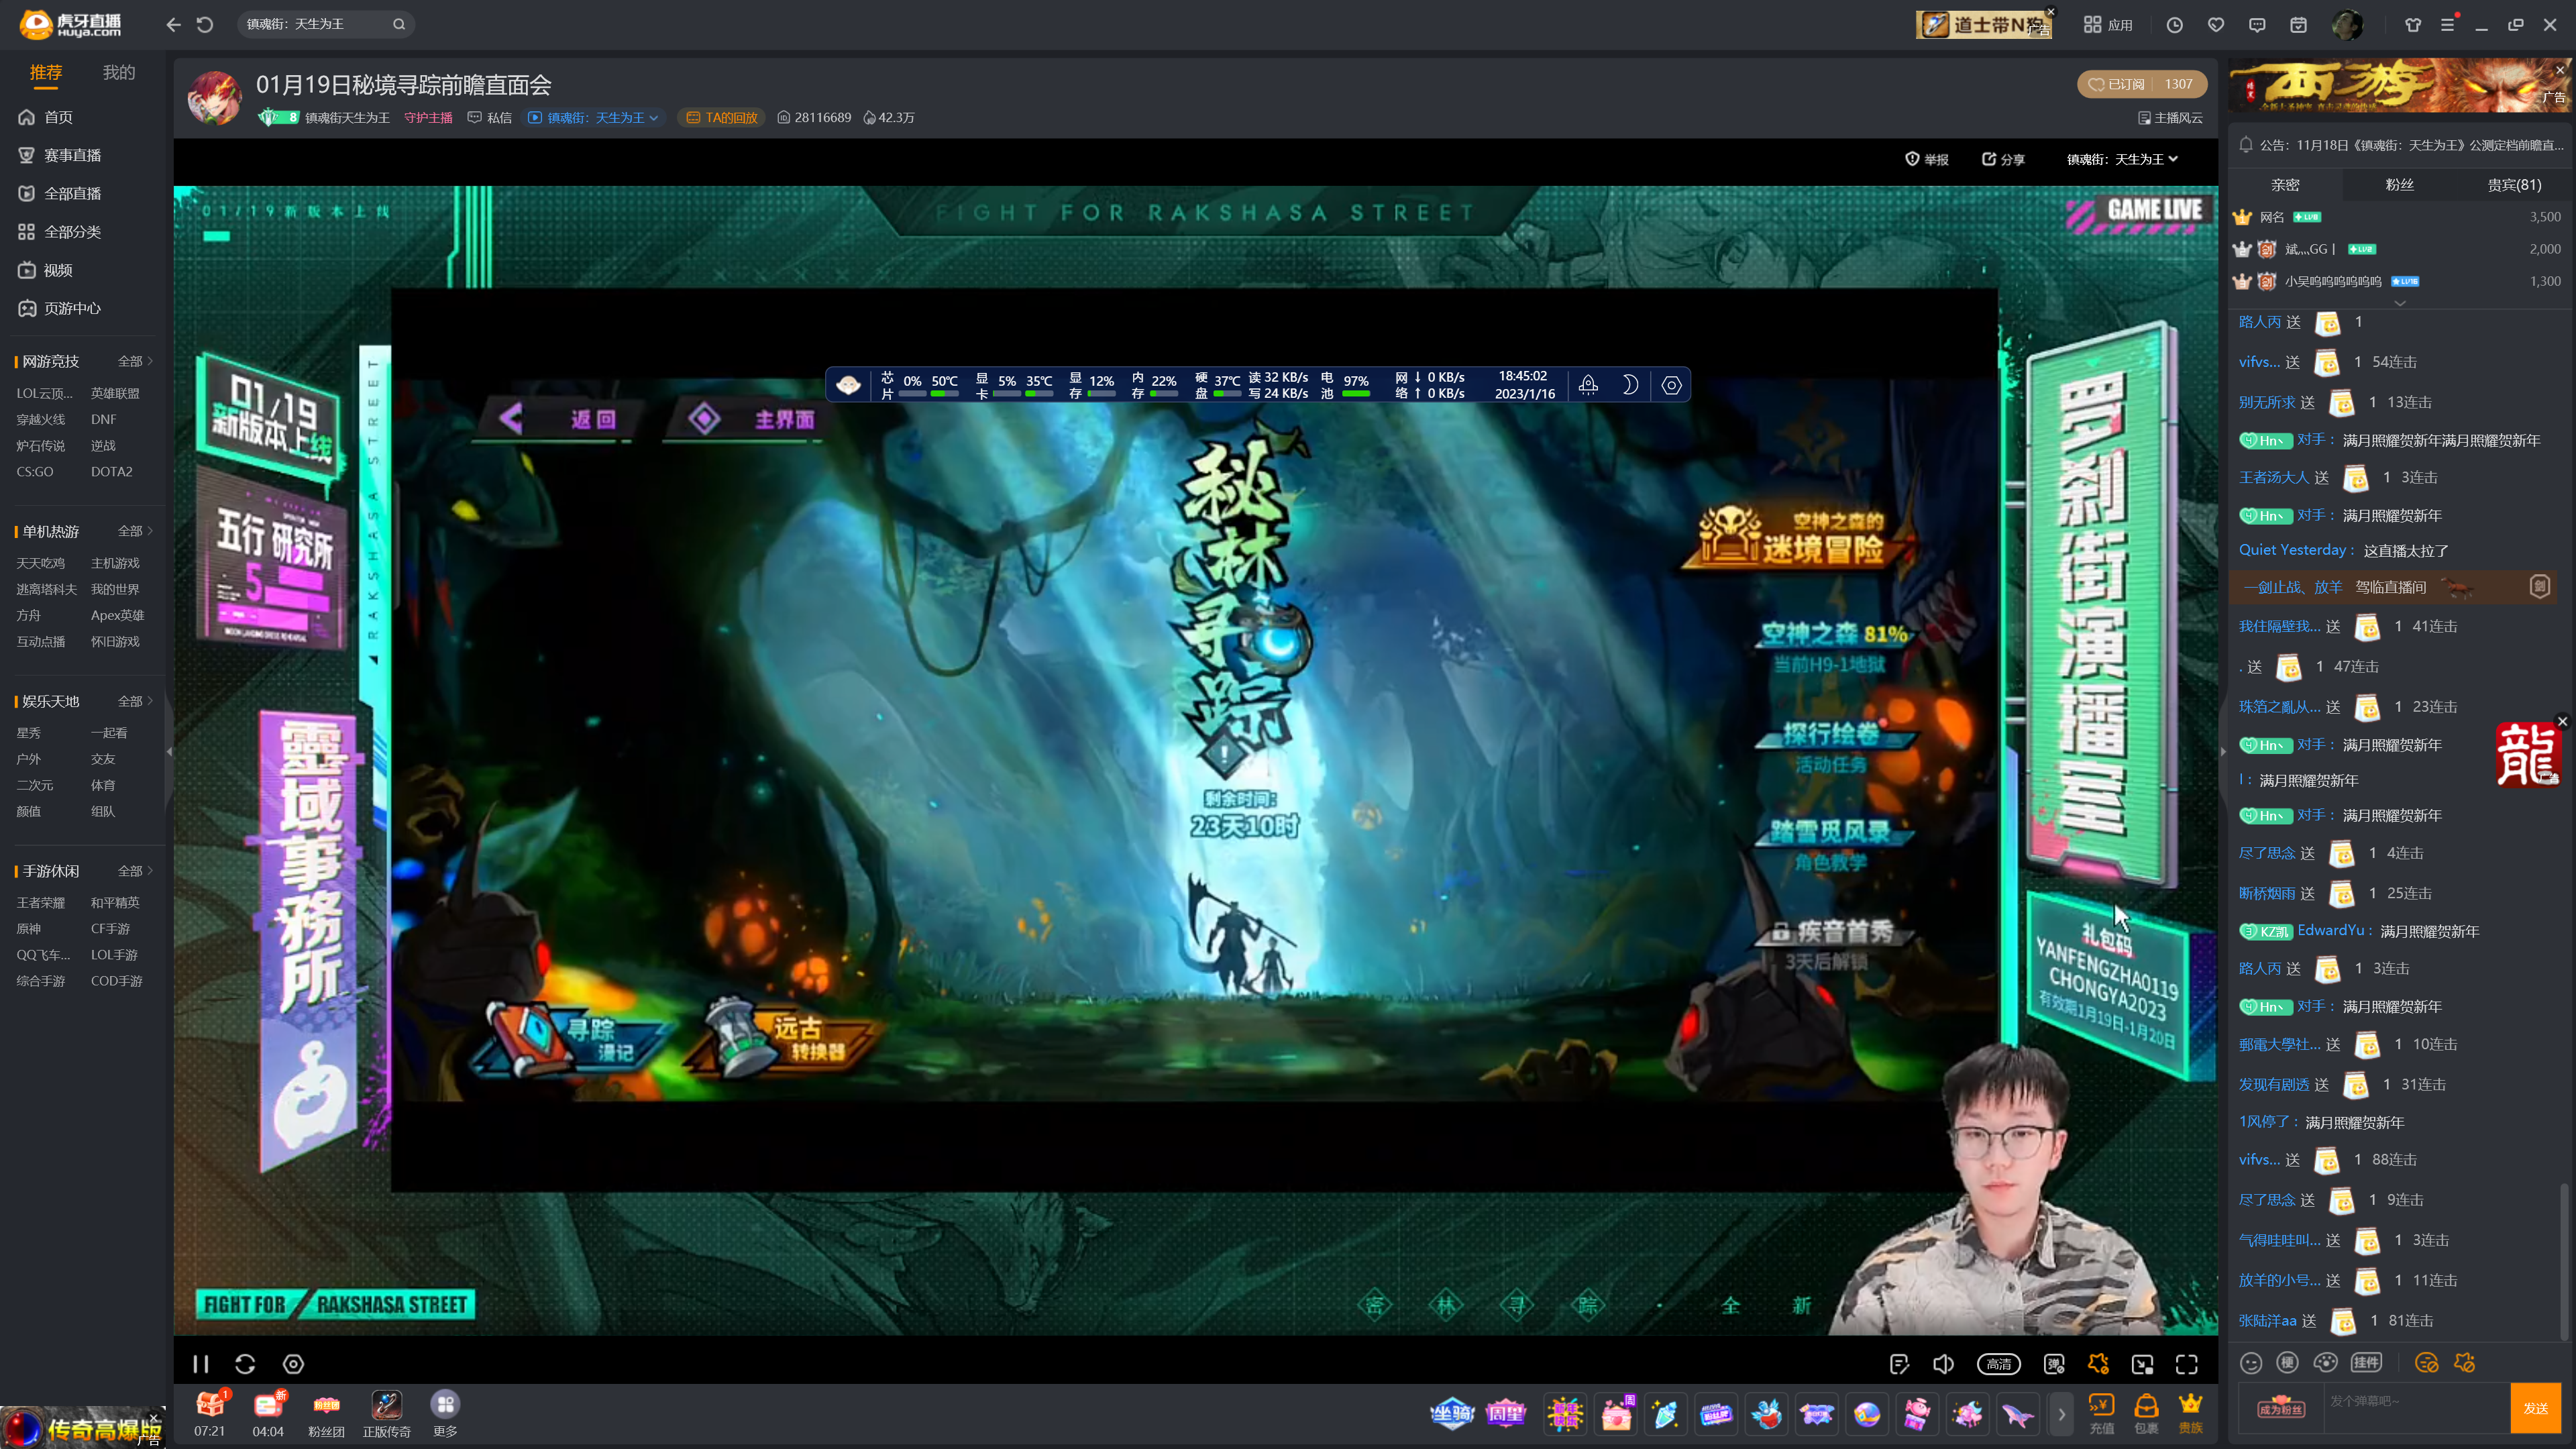The image size is (2576, 1449).
Task: Expand 单机热游 全部 list
Action: [135, 531]
